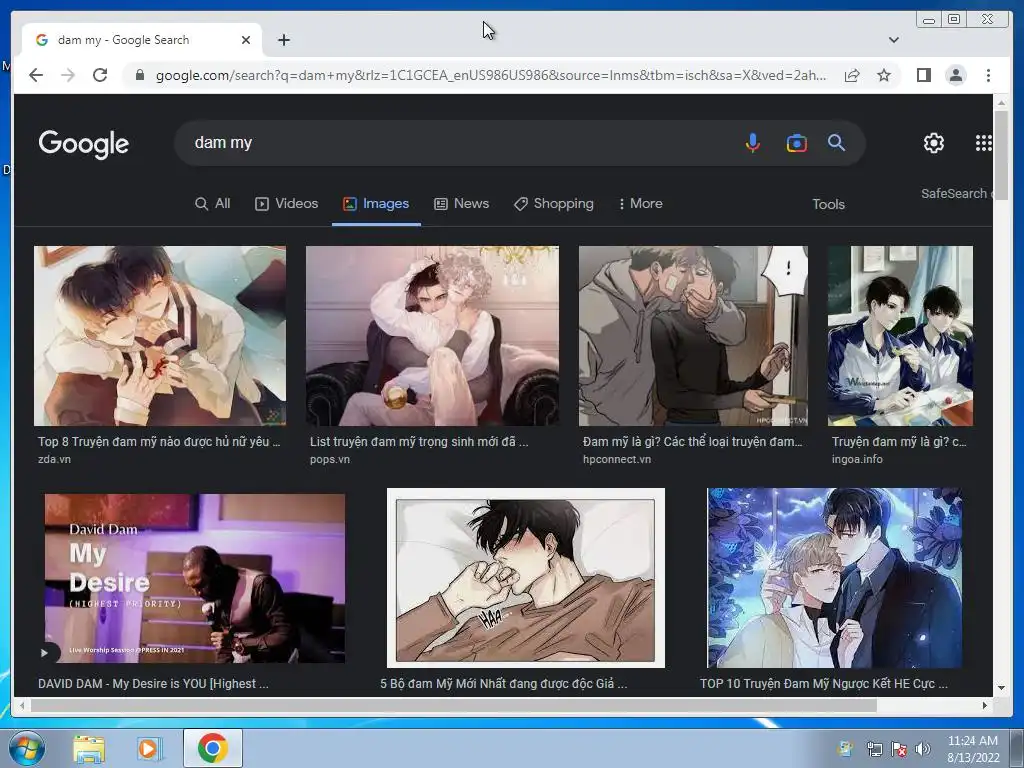This screenshot has width=1024, height=768.
Task: Close the 'dam my - Google Search' tab
Action: click(x=246, y=40)
